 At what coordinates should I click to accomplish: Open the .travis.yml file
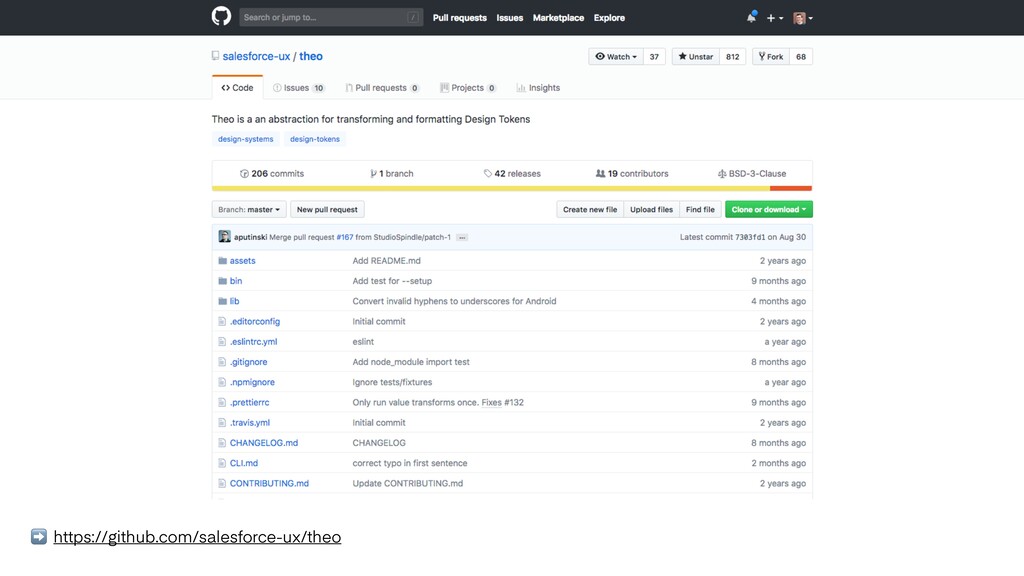(x=249, y=423)
